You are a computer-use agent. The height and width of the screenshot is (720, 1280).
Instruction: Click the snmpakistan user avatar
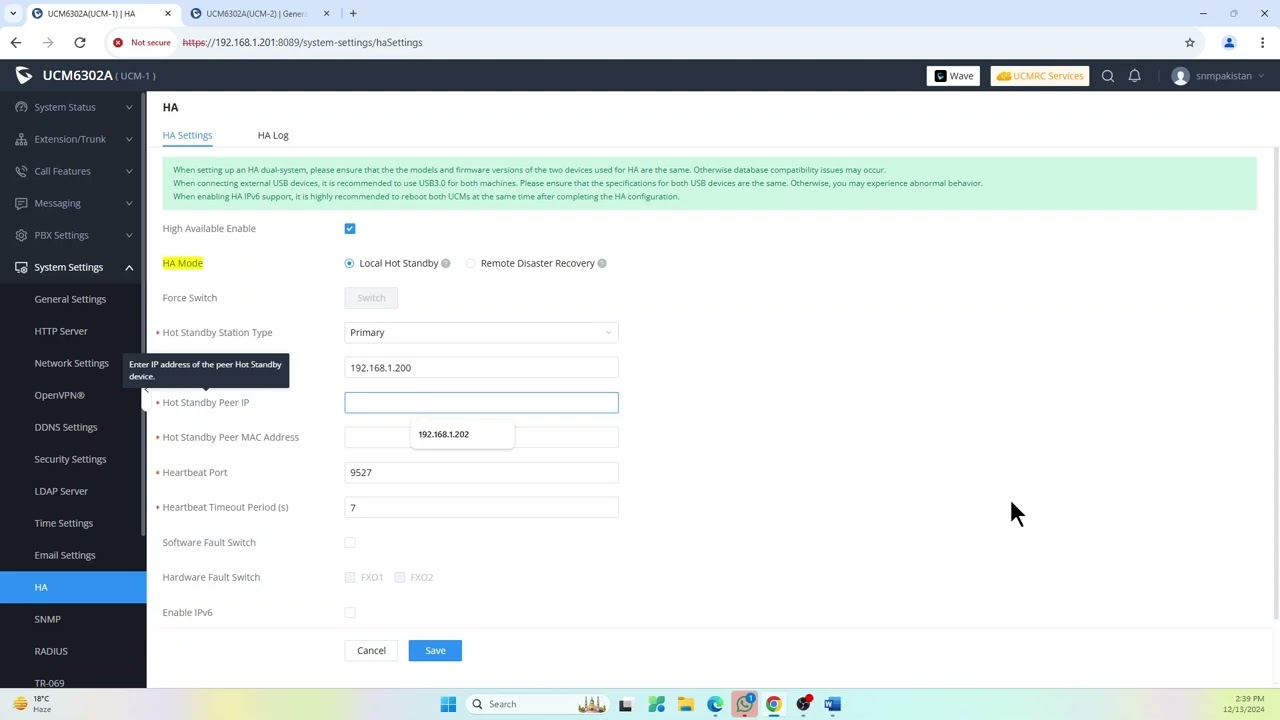tap(1181, 76)
